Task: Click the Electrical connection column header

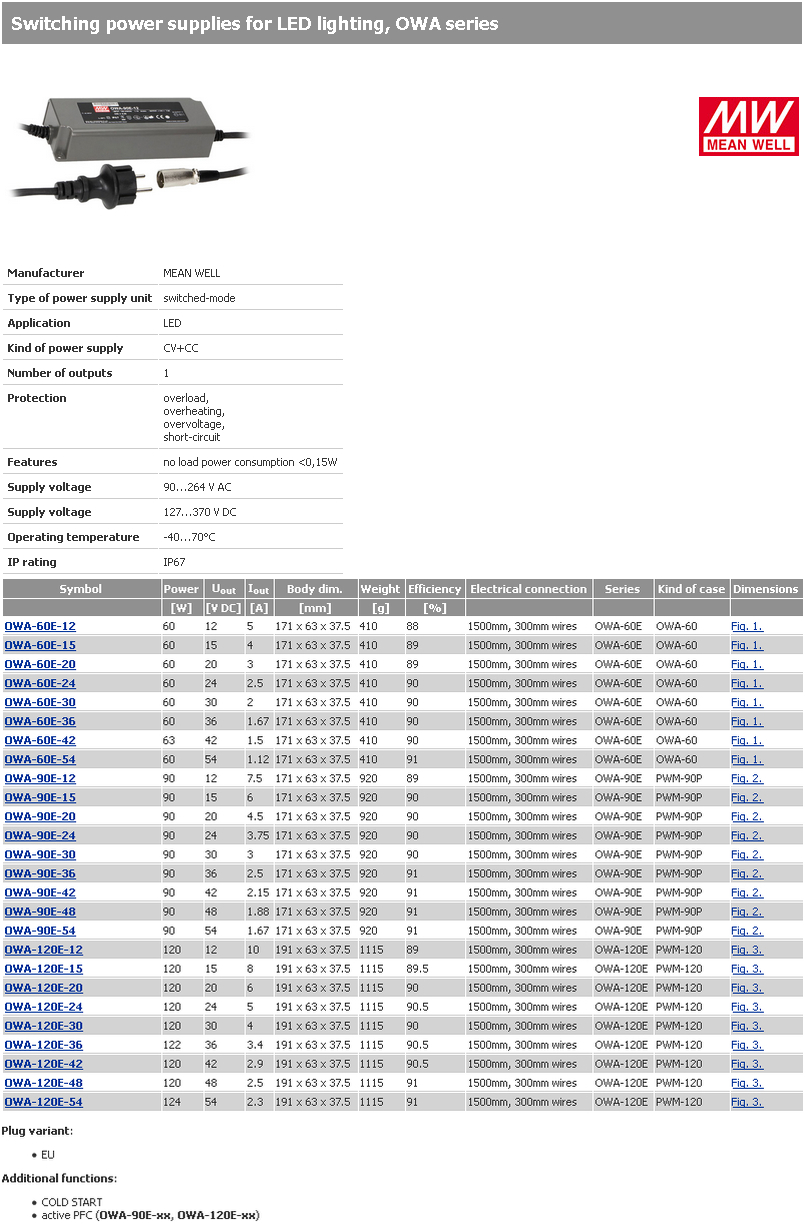Action: (x=528, y=589)
